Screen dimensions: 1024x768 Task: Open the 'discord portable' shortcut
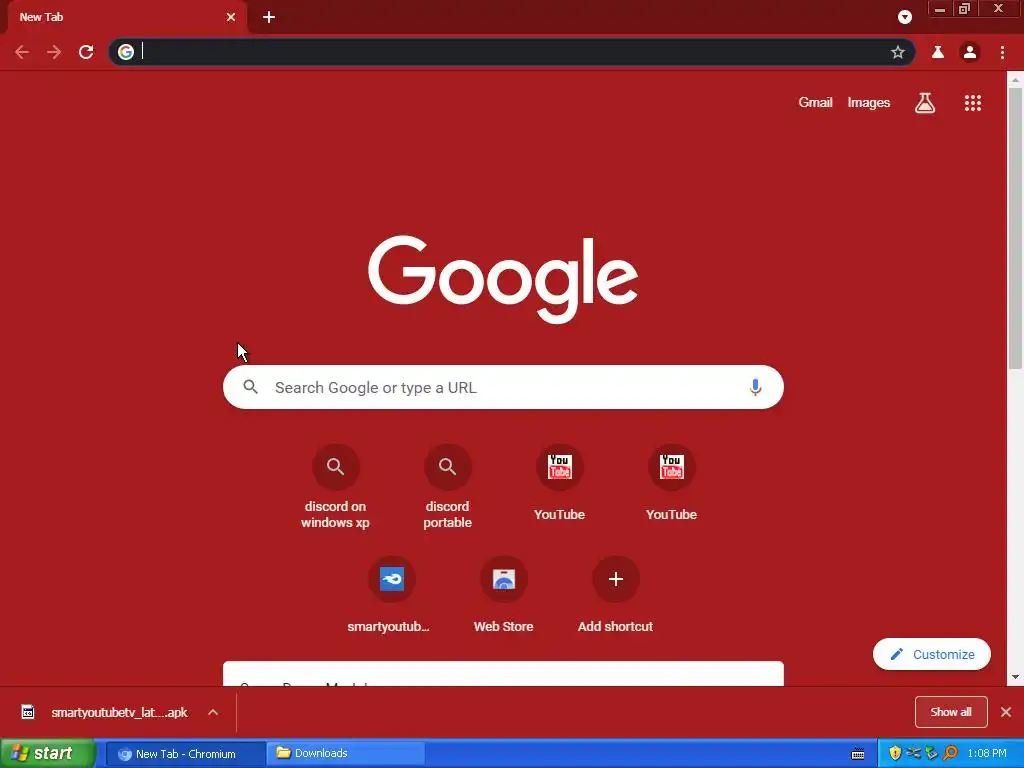click(x=447, y=487)
